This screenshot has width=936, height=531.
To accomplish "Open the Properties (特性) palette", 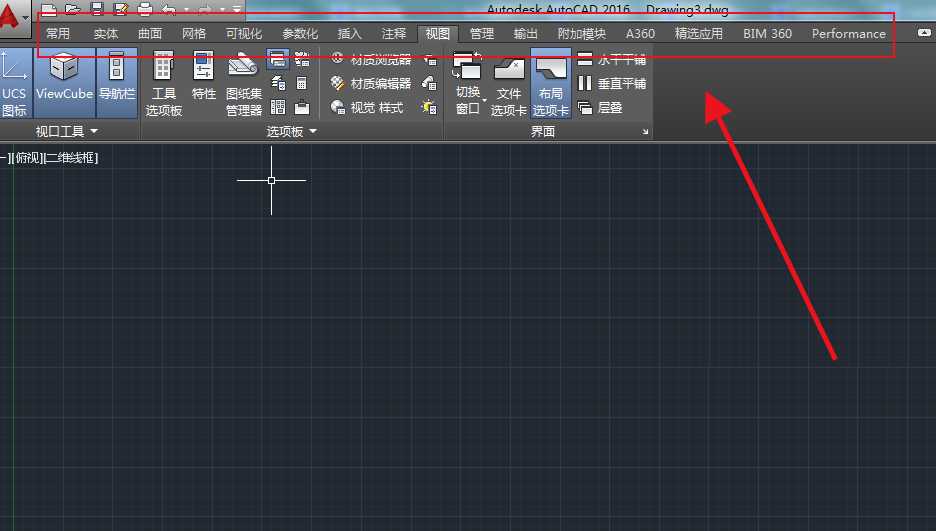I will 203,76.
